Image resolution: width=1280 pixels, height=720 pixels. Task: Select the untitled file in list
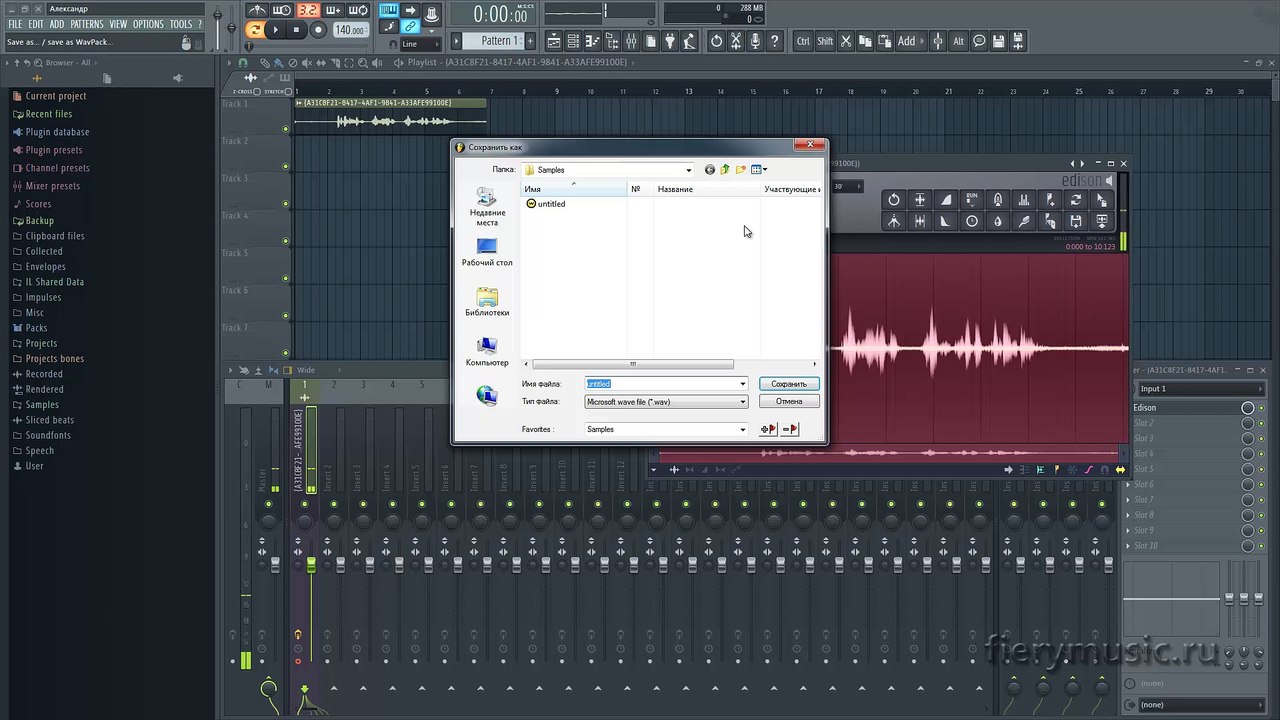[x=545, y=204]
